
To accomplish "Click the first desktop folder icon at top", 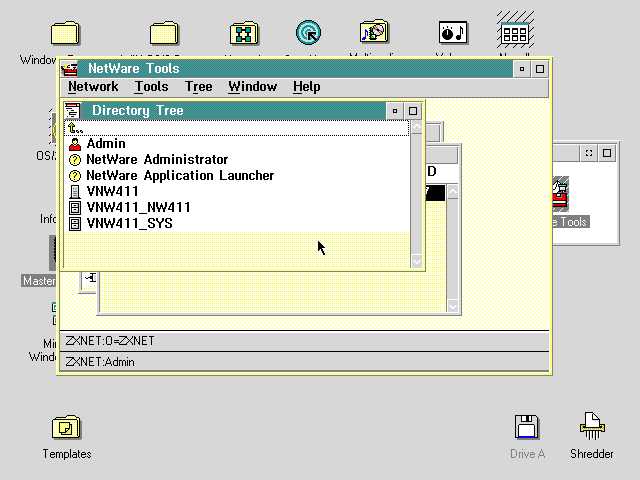I will click(x=65, y=33).
